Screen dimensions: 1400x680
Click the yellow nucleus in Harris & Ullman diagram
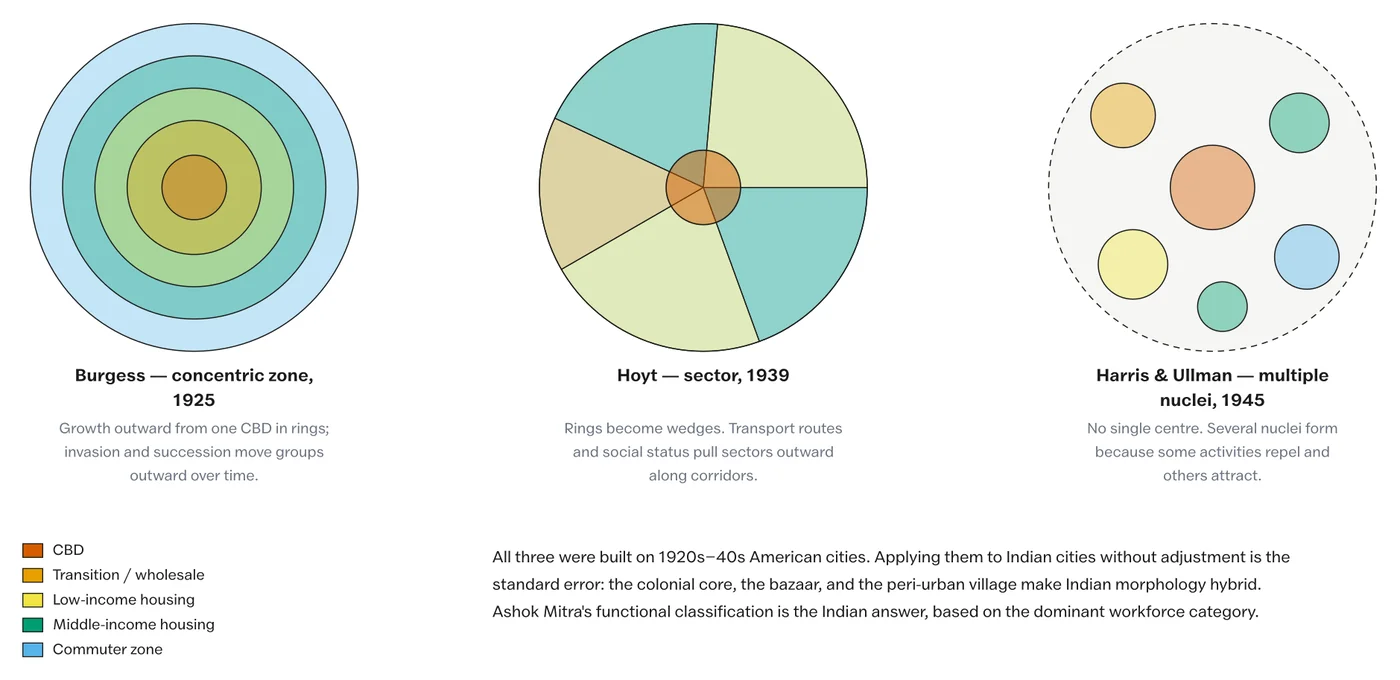tap(1133, 265)
